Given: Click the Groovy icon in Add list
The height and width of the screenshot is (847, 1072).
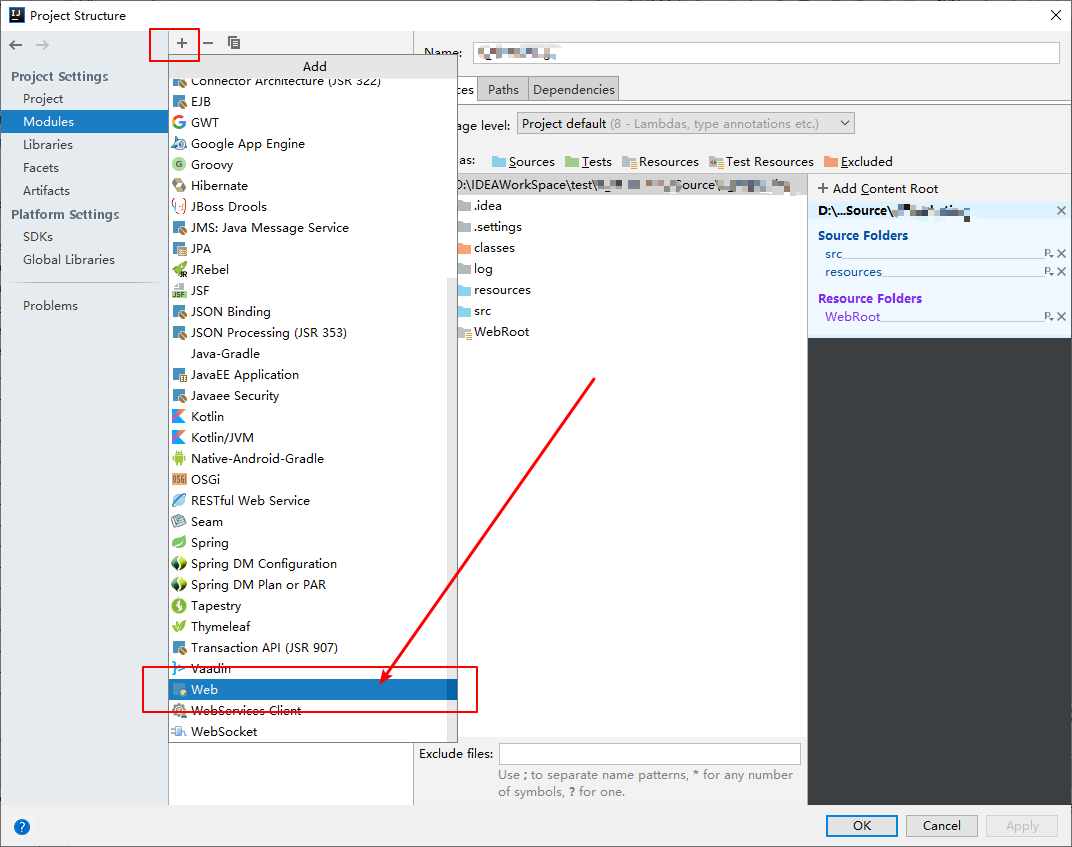Looking at the screenshot, I should point(179,165).
